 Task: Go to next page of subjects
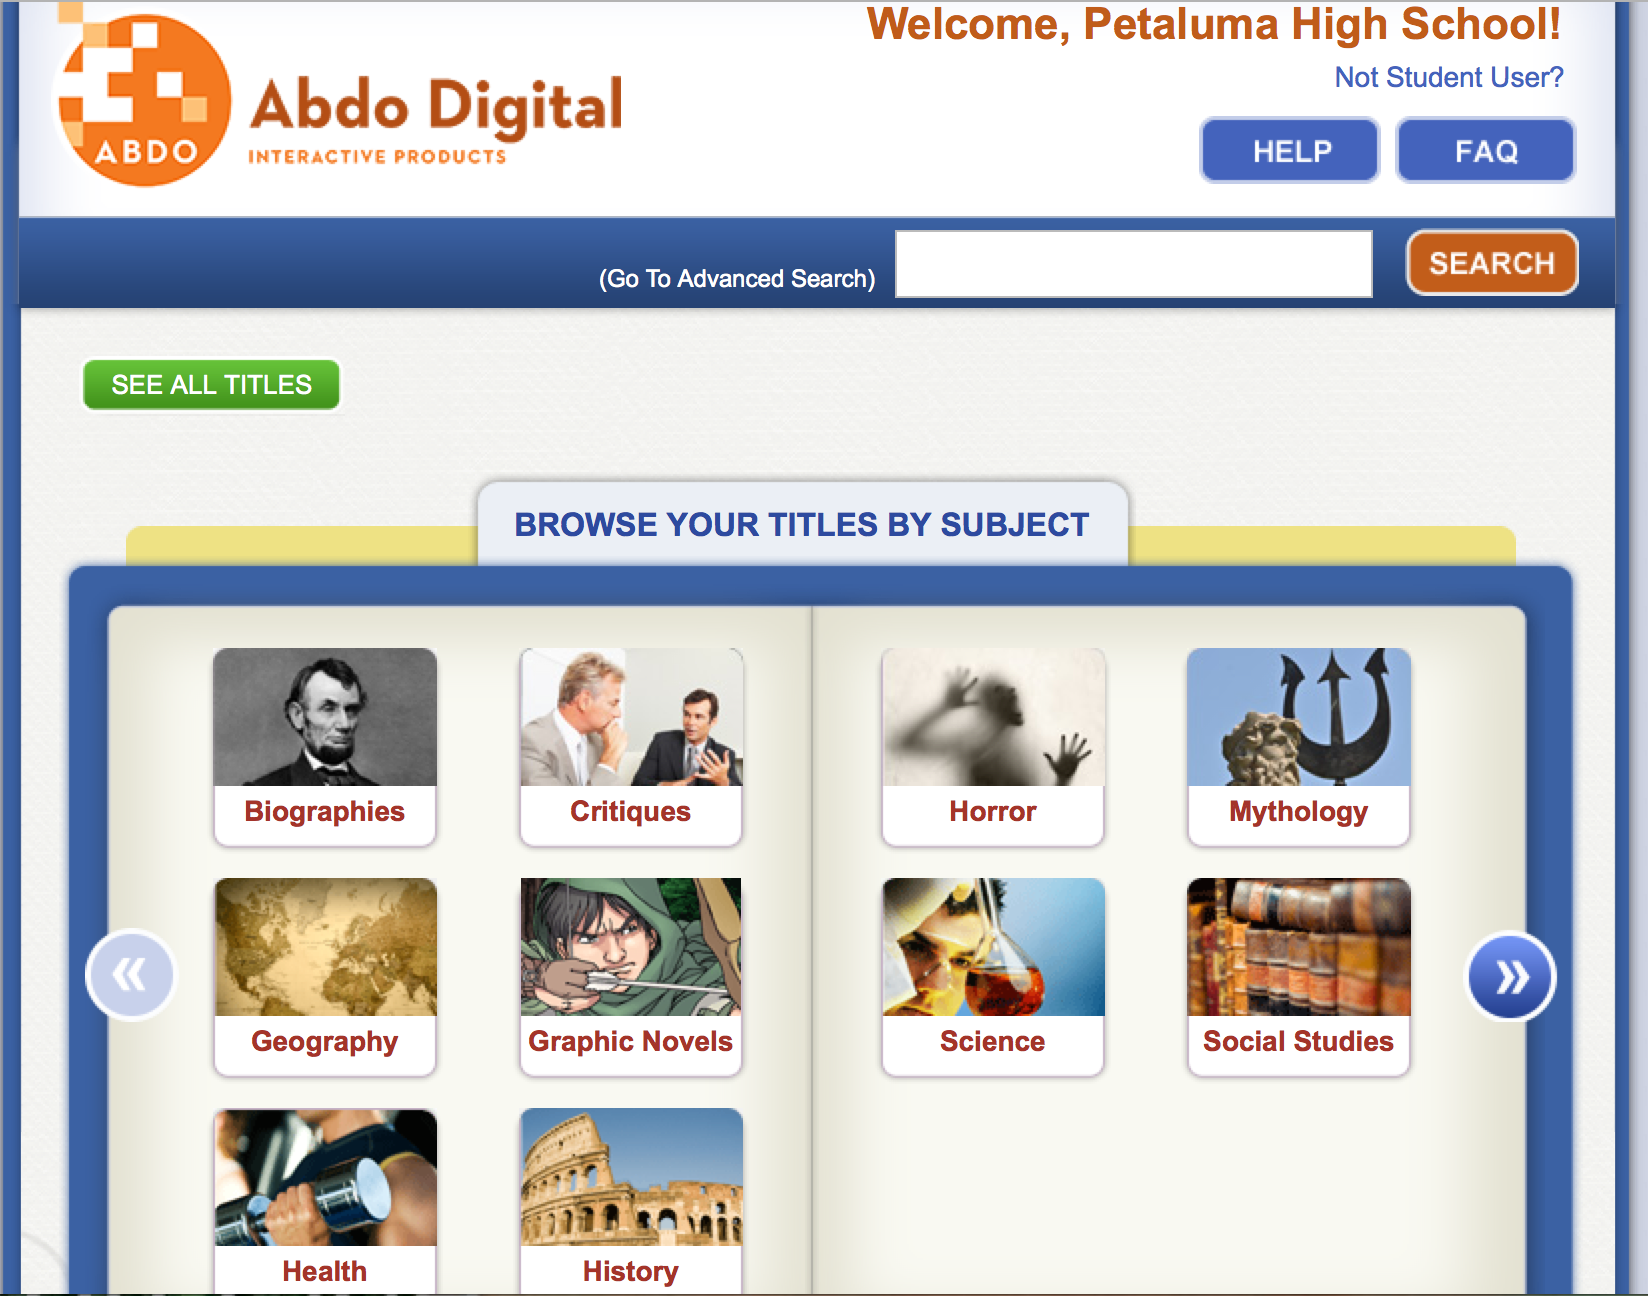click(x=1510, y=976)
